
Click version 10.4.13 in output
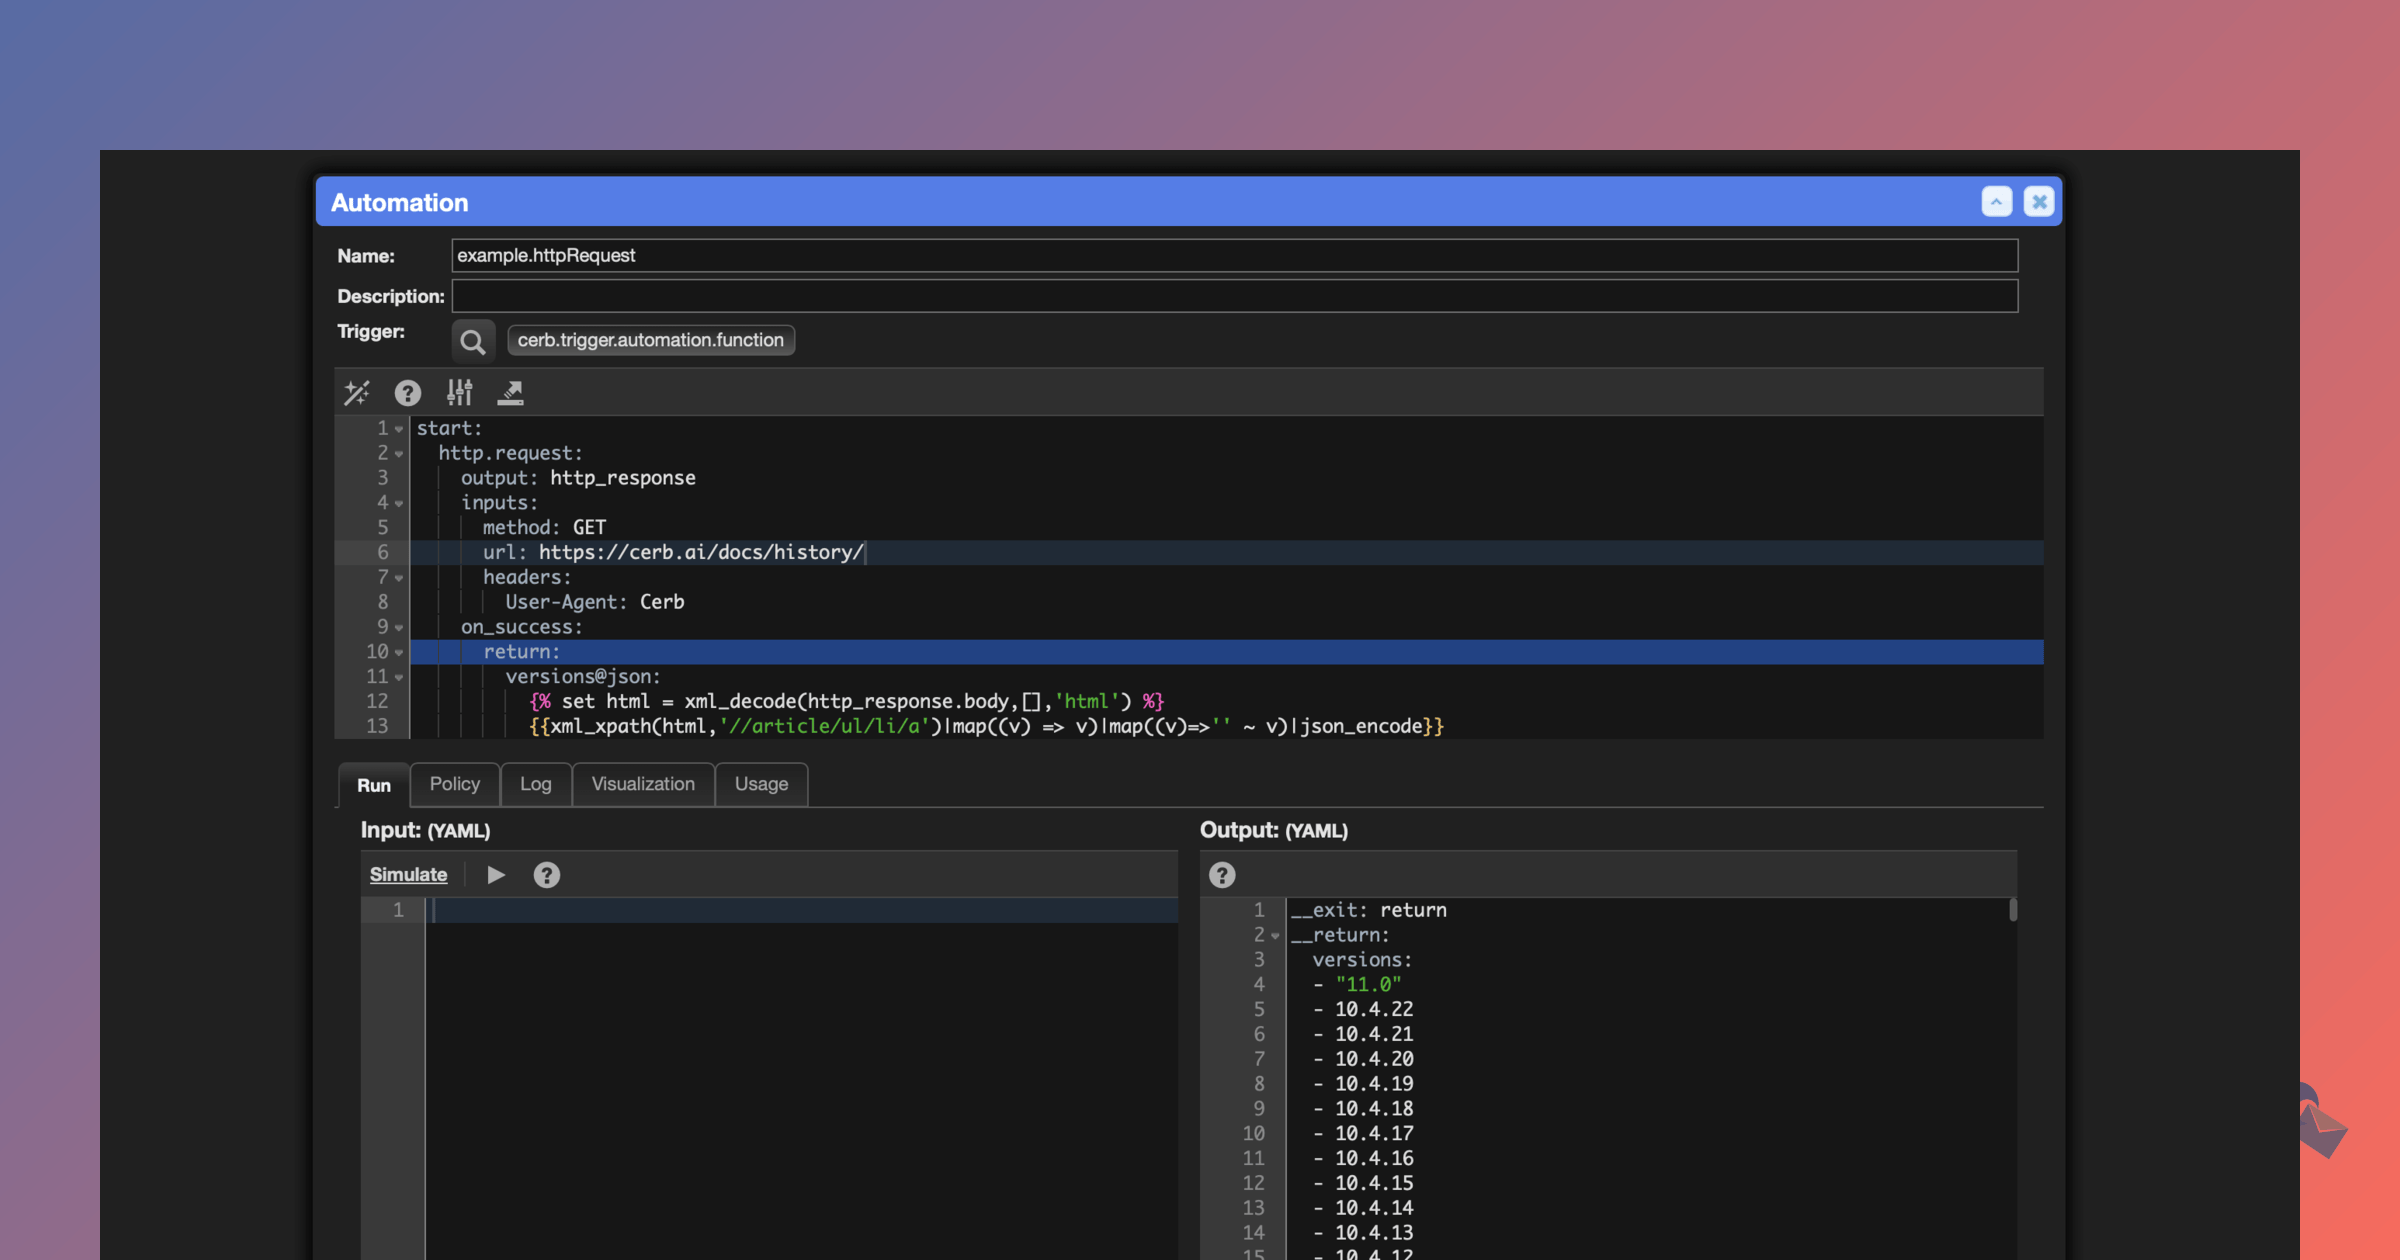tap(1374, 1233)
